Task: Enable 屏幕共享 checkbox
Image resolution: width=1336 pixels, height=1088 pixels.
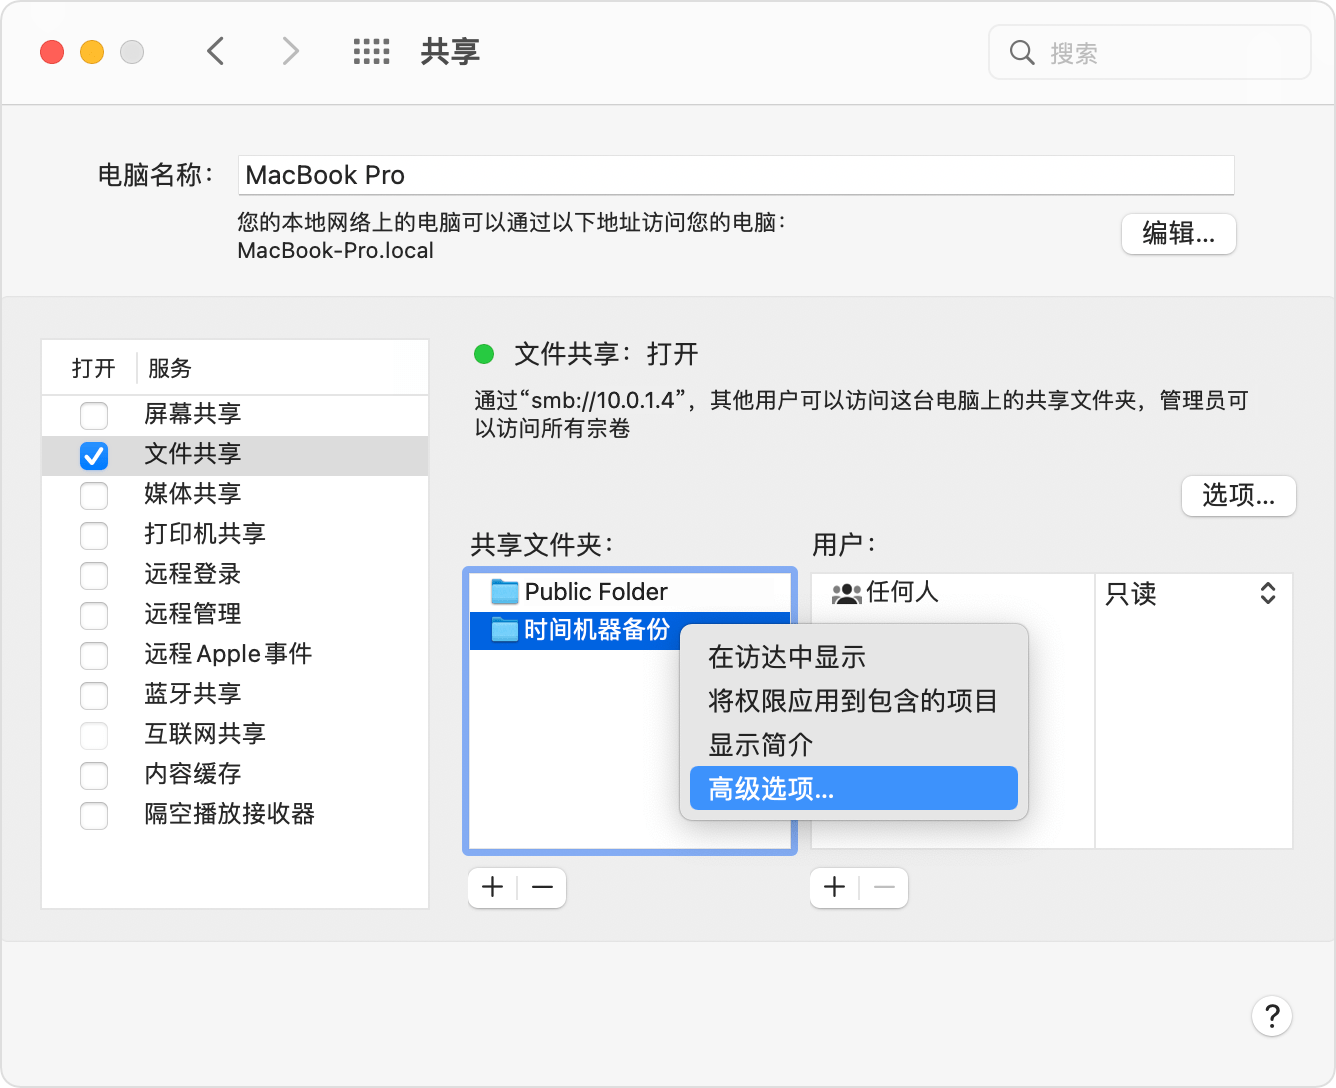Action: click(x=94, y=415)
